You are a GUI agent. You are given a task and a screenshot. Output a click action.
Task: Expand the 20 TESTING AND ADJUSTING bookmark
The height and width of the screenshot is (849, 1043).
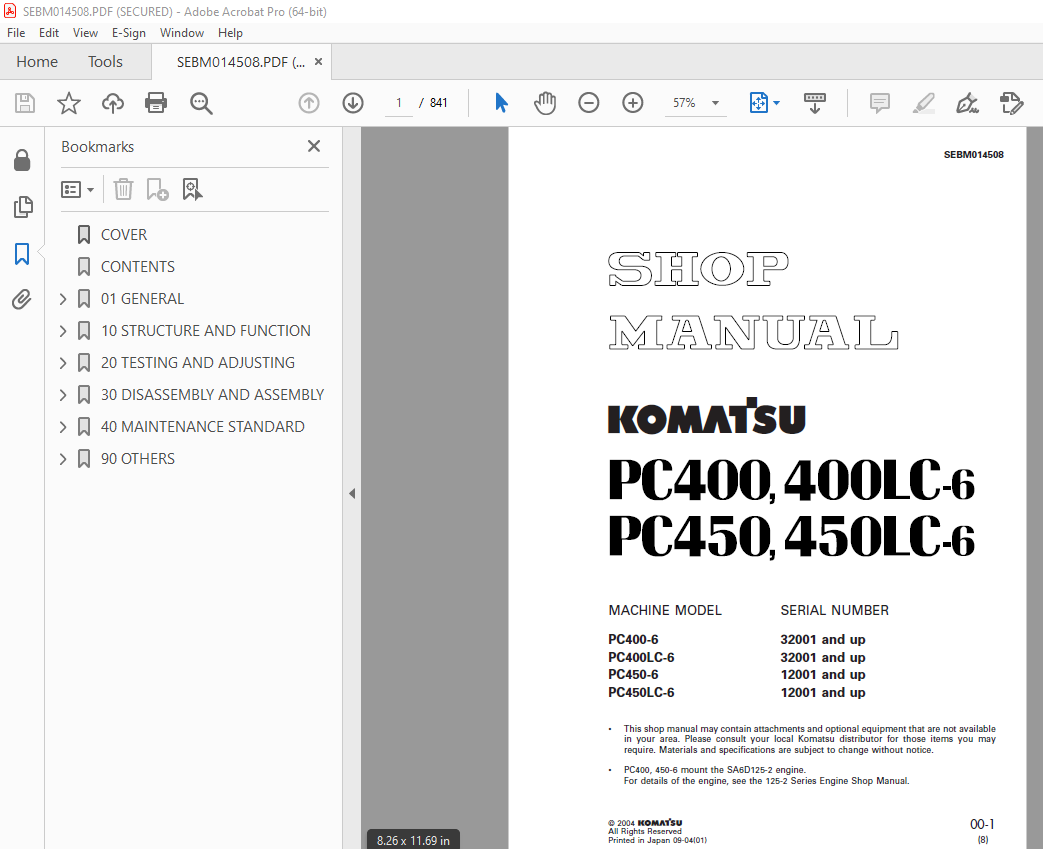63,363
